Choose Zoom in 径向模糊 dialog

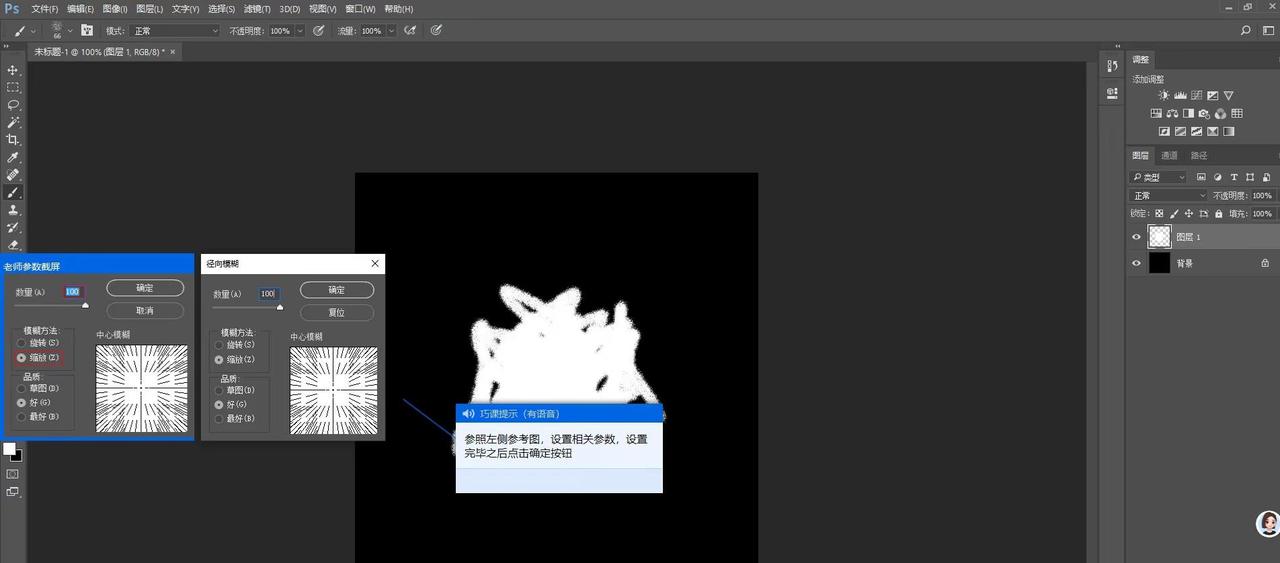[219, 359]
